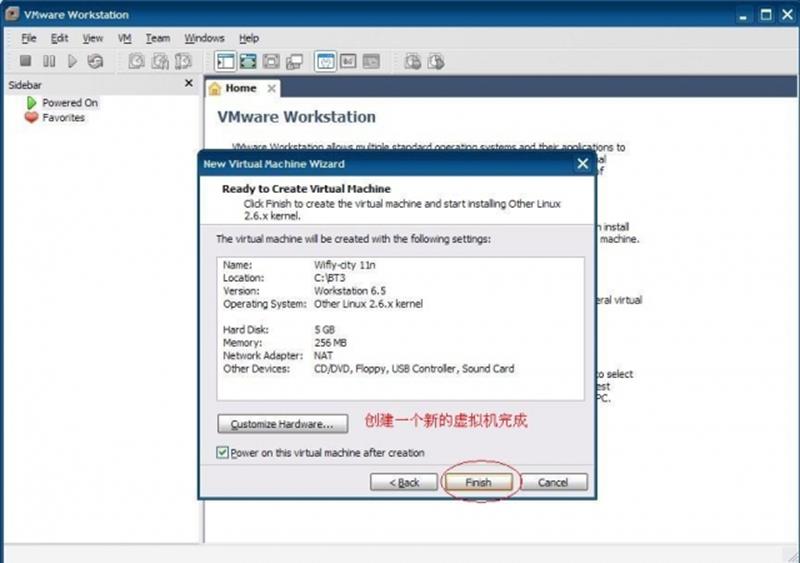Click the red Favorites heart icon

(x=32, y=117)
